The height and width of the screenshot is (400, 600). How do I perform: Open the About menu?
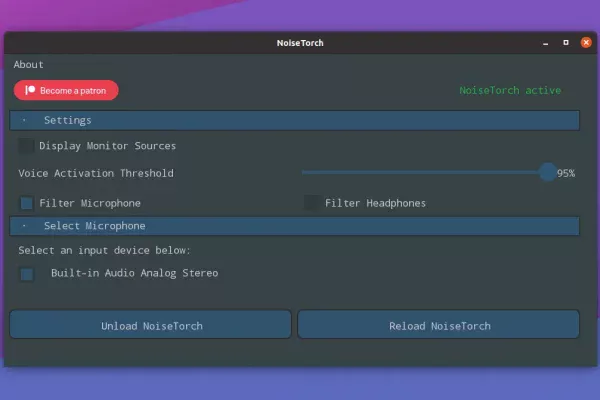(28, 64)
